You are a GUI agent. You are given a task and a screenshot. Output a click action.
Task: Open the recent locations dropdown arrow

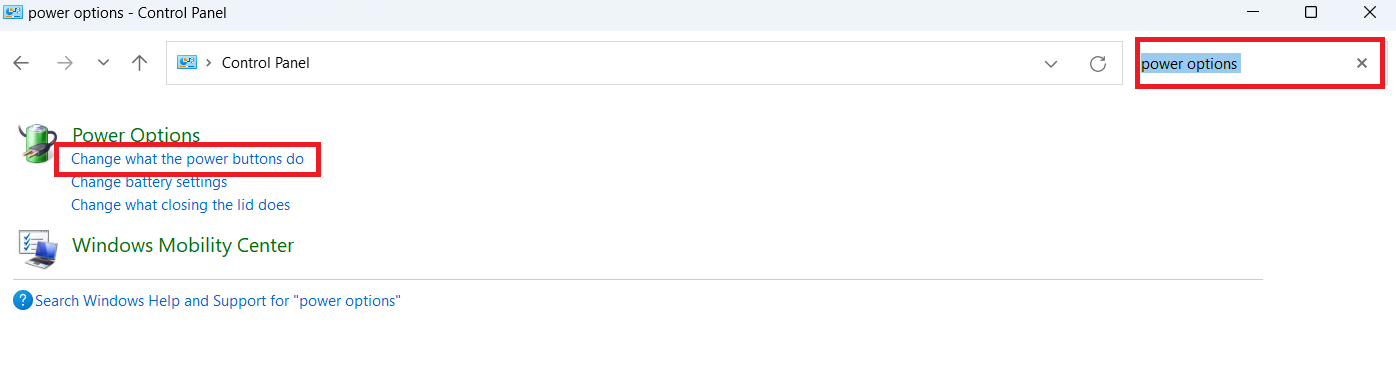coord(103,63)
